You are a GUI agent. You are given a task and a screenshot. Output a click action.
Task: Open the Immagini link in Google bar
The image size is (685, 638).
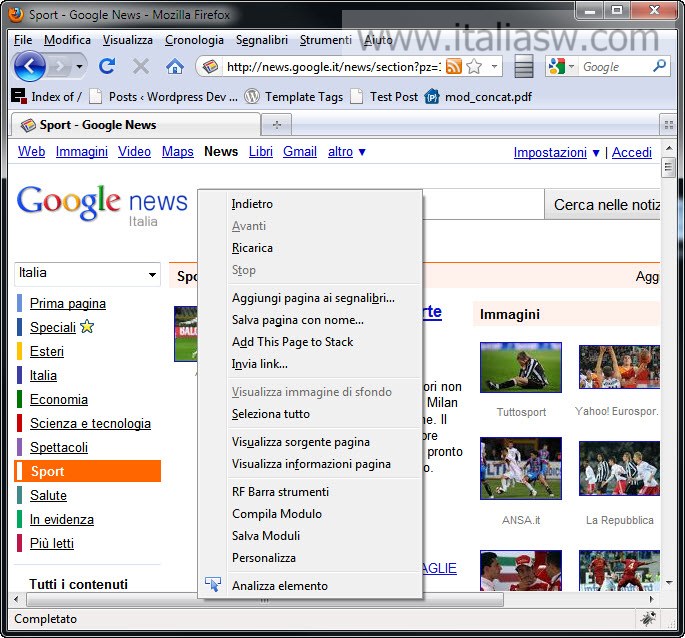pos(82,152)
